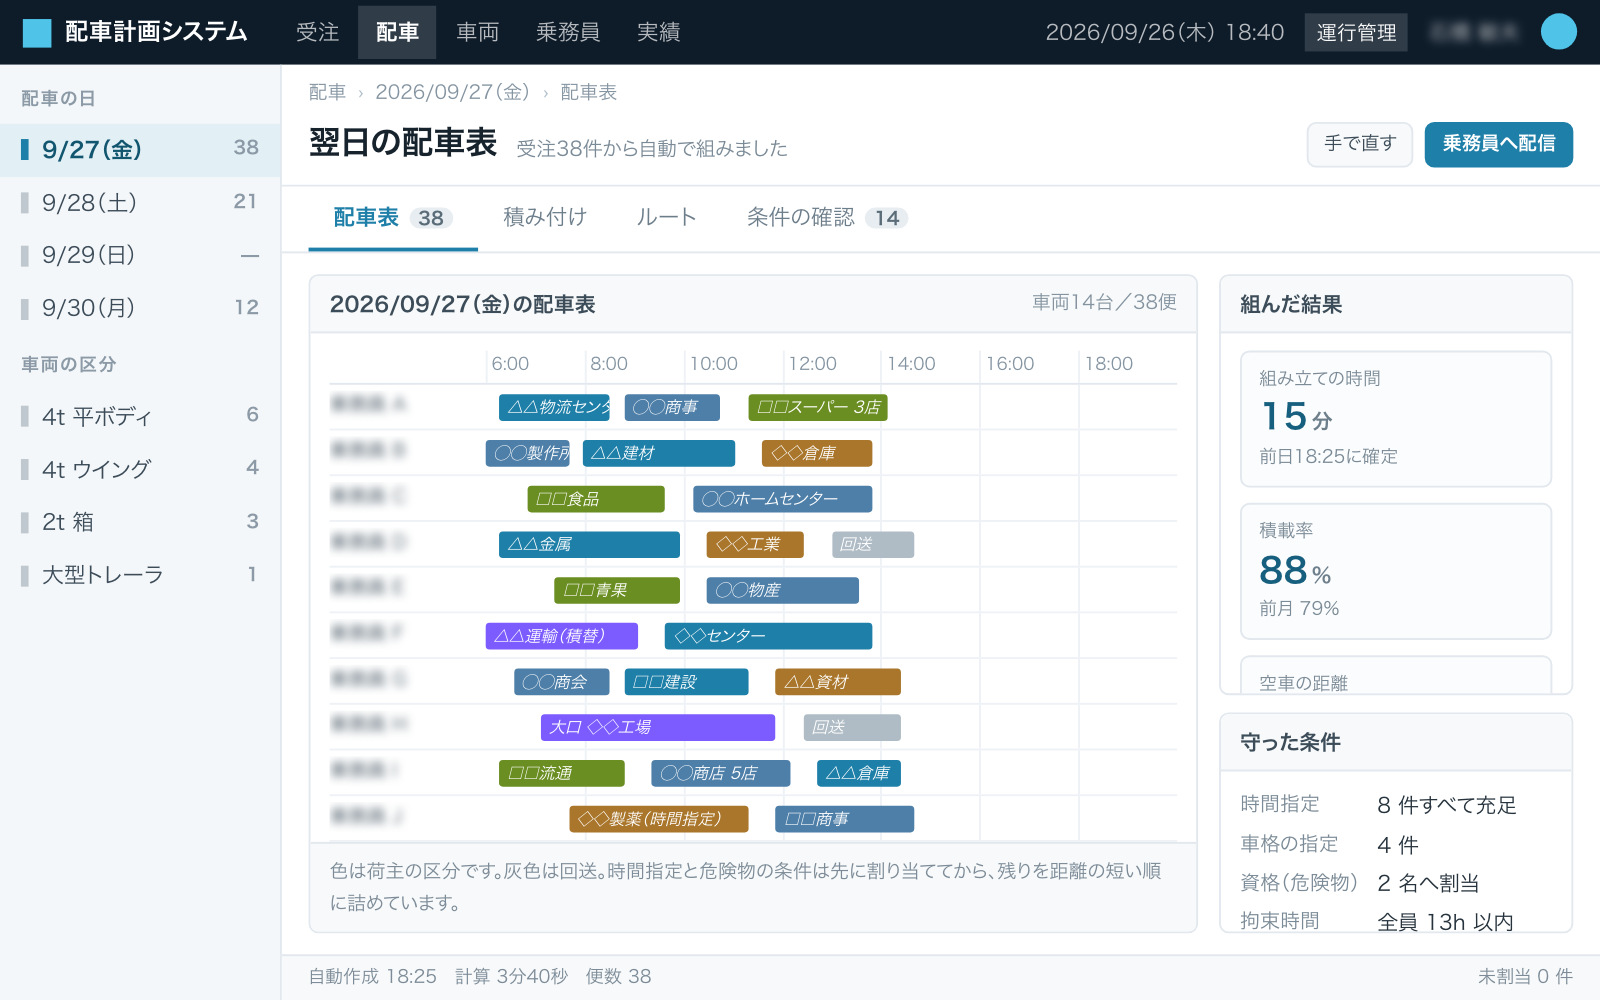Open the 条件の確認 tab
This screenshot has height=1000, width=1600.
tap(826, 217)
